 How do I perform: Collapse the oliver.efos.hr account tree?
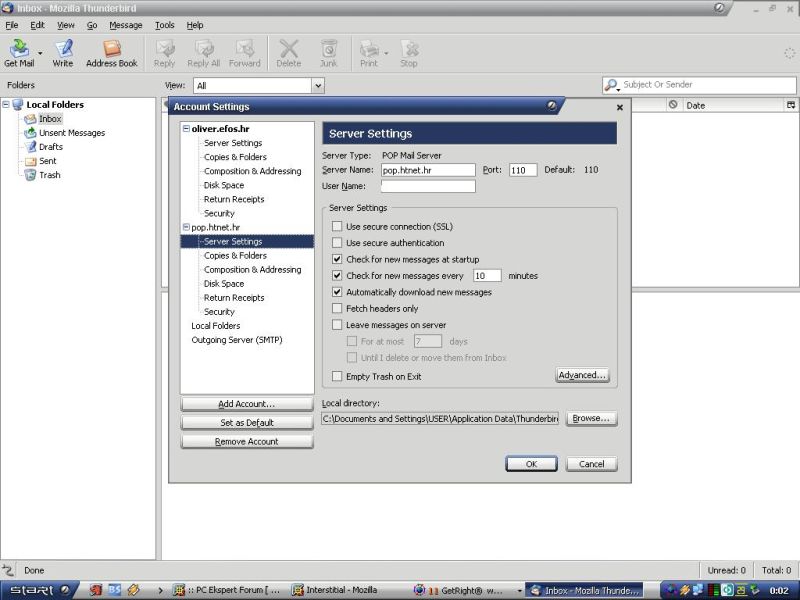point(186,129)
